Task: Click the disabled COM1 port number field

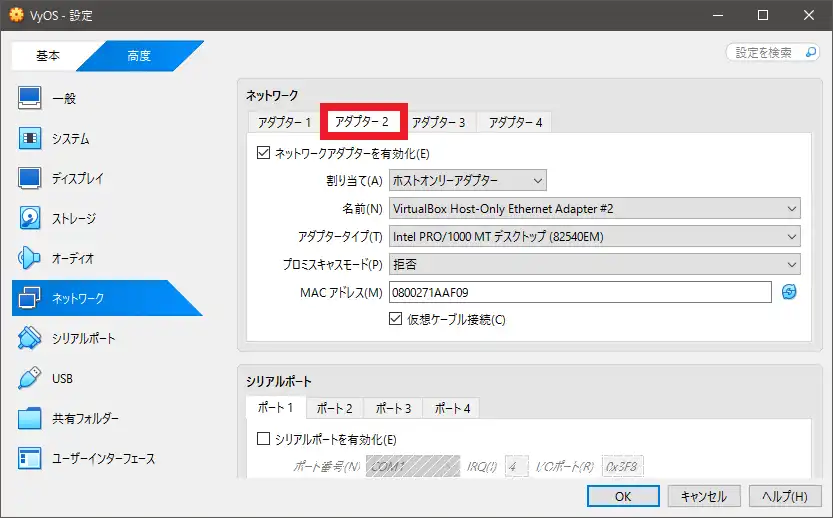Action: point(413,466)
